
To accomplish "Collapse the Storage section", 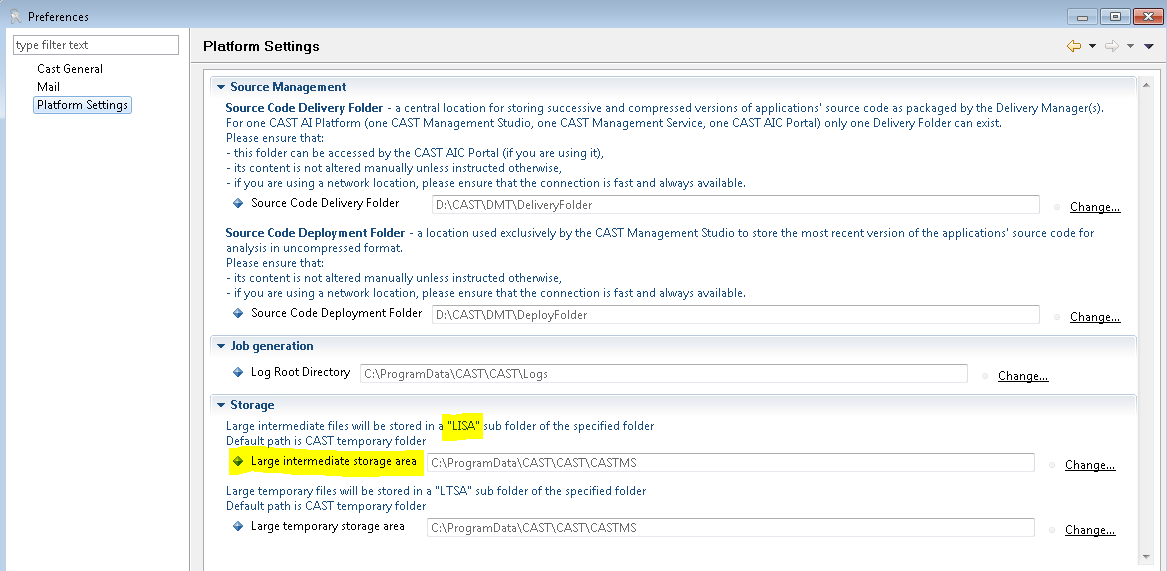I will (x=220, y=406).
